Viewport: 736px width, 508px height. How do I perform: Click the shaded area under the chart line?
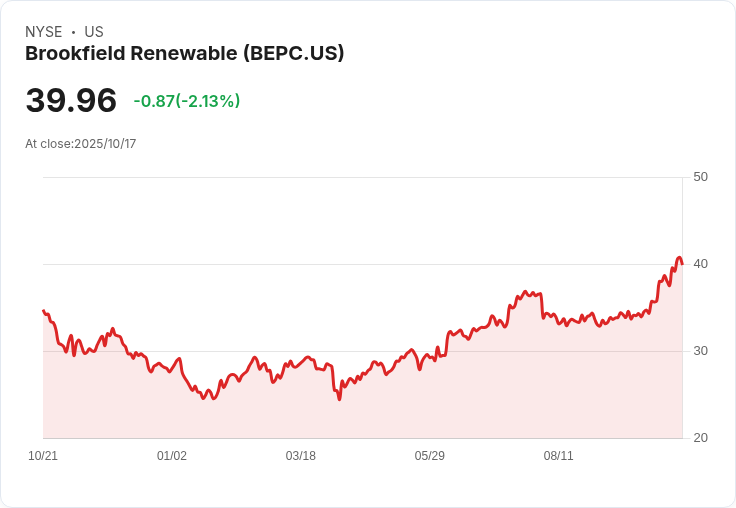(x=400, y=410)
